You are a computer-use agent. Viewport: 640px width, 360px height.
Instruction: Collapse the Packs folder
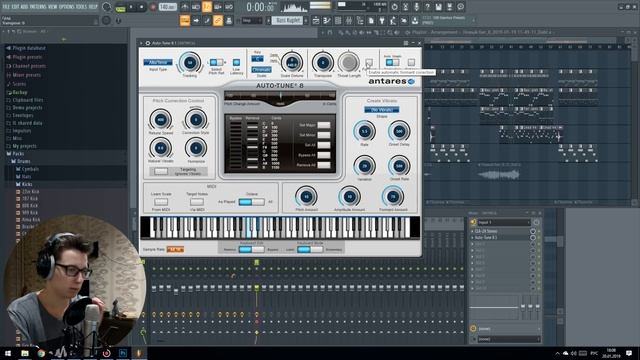coord(18,154)
